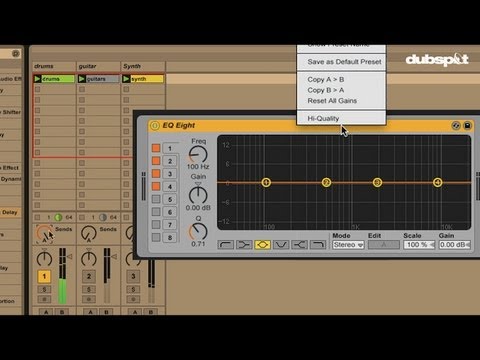Click the browser circular icon top-left
Viewport: 480px width, 360px height.
coord(16,54)
